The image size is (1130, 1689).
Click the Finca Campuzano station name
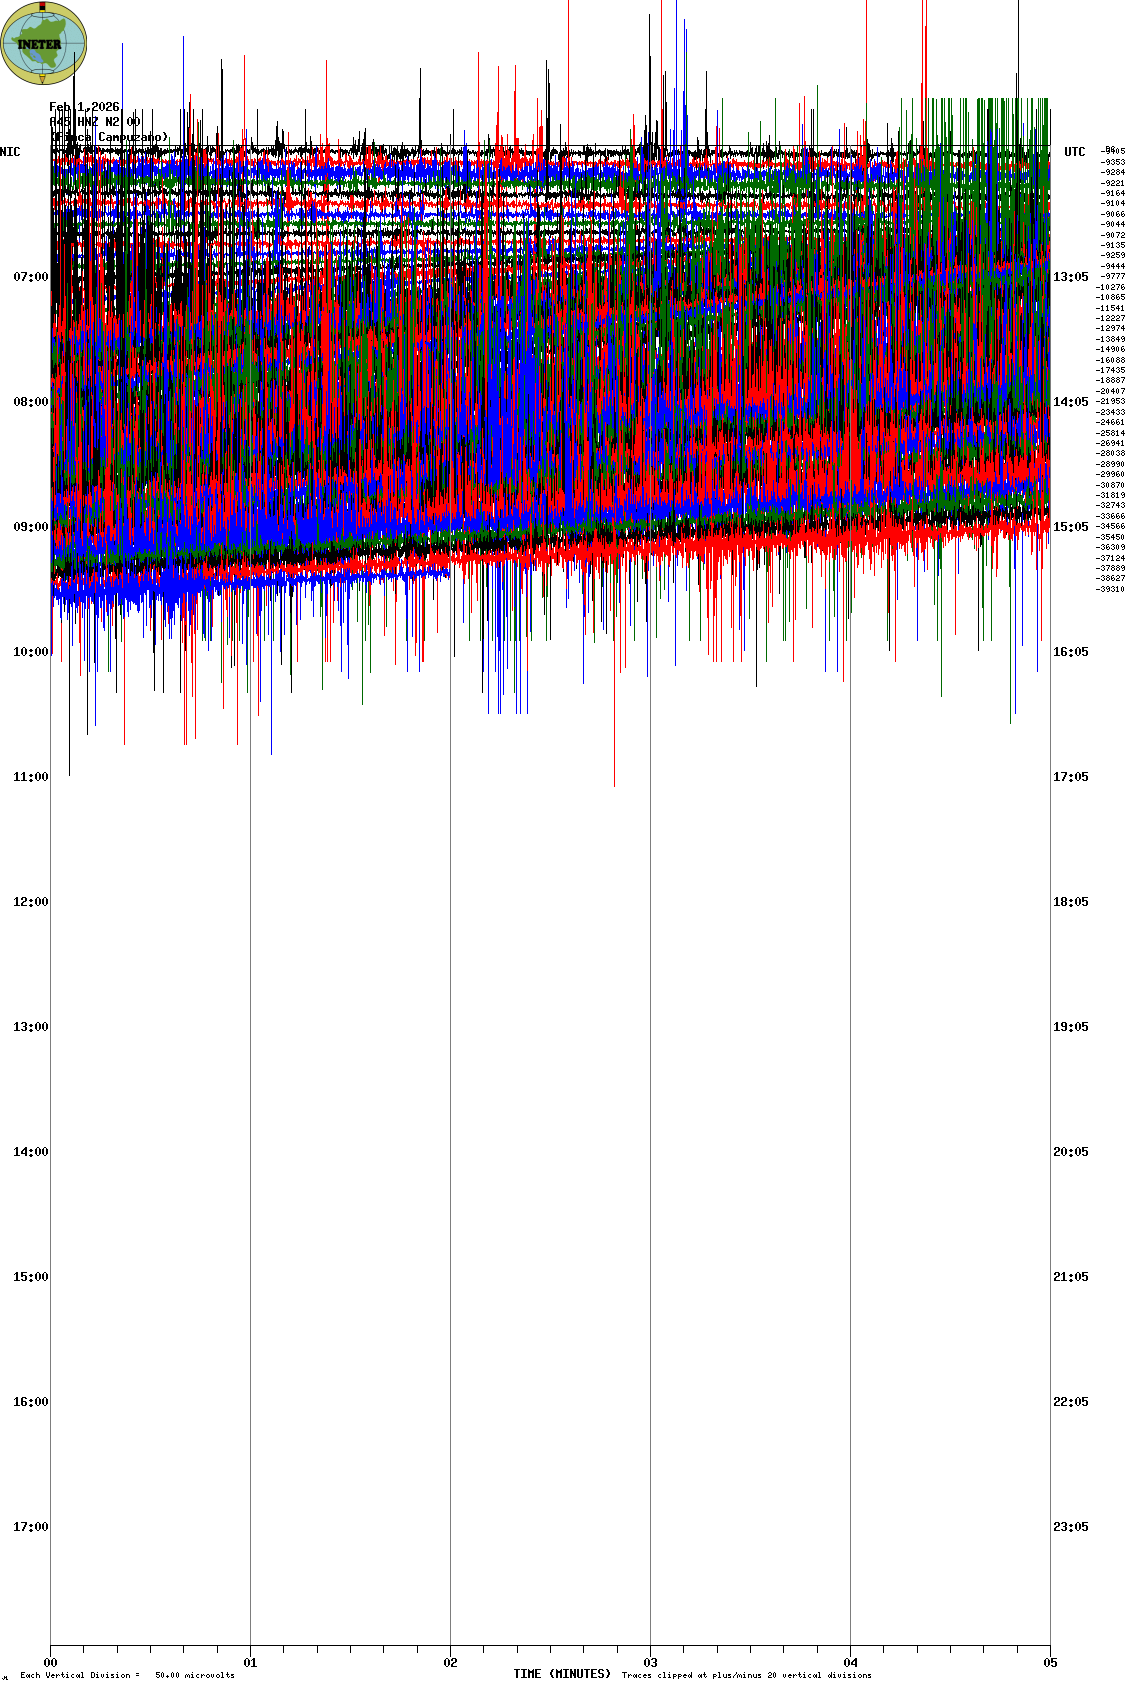click(109, 137)
